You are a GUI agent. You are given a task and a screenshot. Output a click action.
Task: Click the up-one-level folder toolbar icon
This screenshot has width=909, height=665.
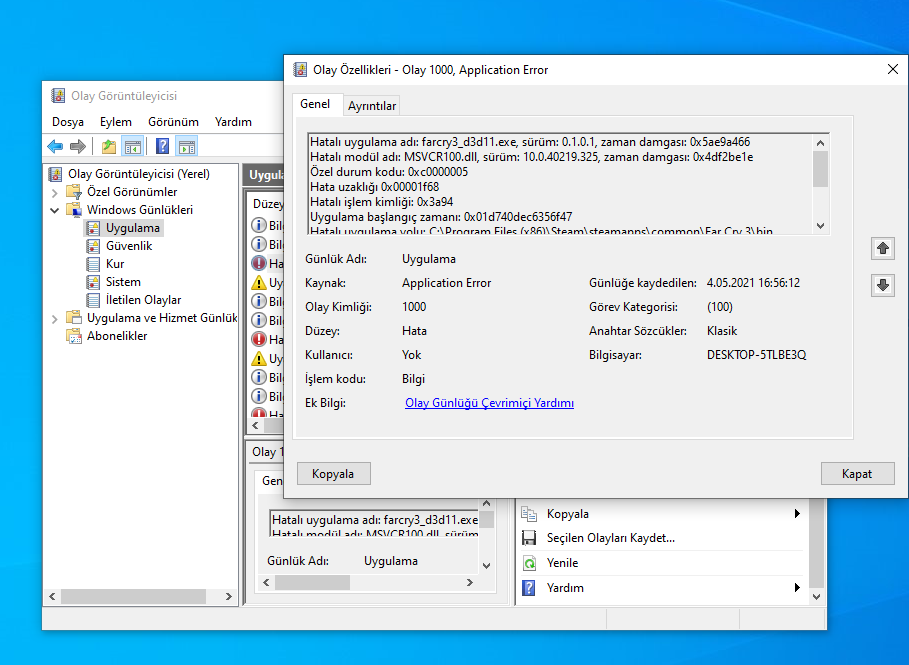coord(108,147)
